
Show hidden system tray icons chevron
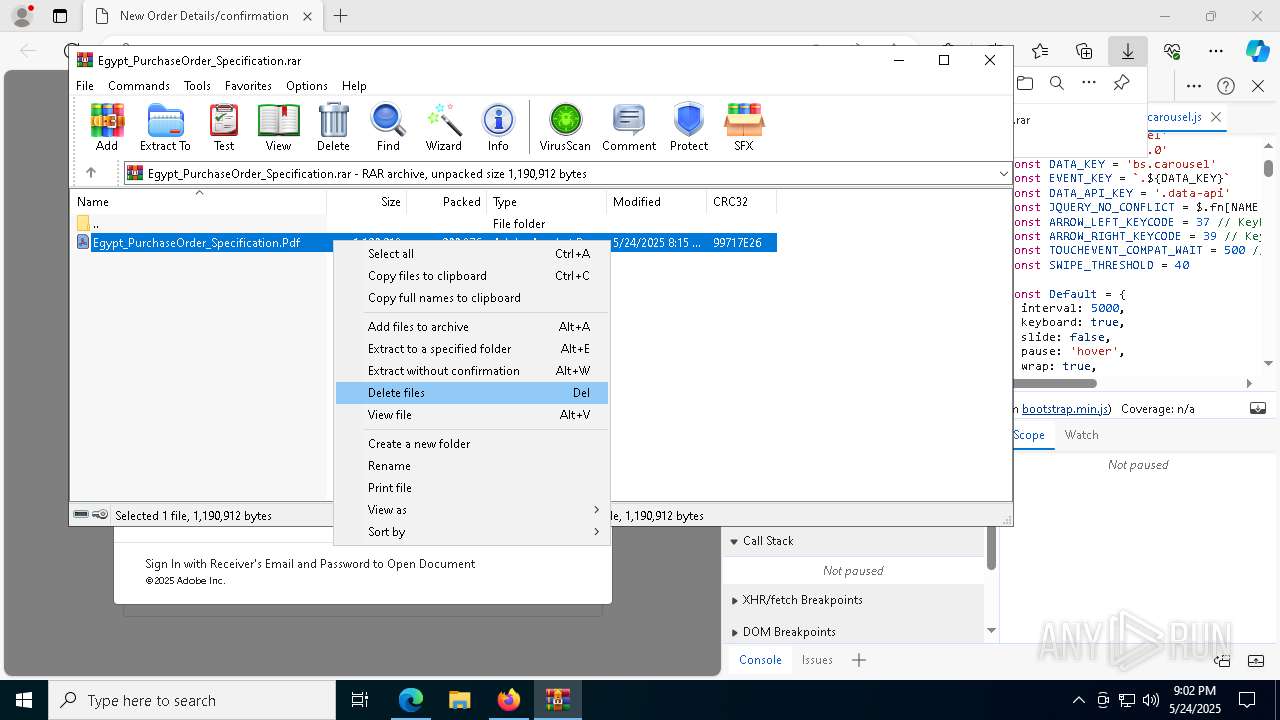pos(1078,700)
